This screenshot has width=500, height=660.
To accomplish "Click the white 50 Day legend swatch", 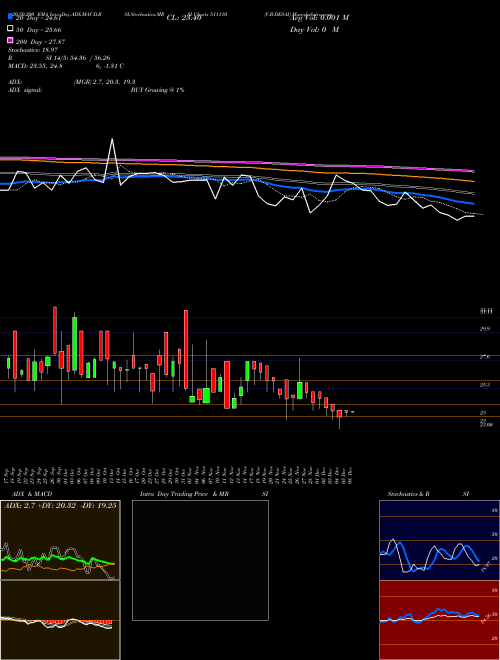I will (10, 29).
